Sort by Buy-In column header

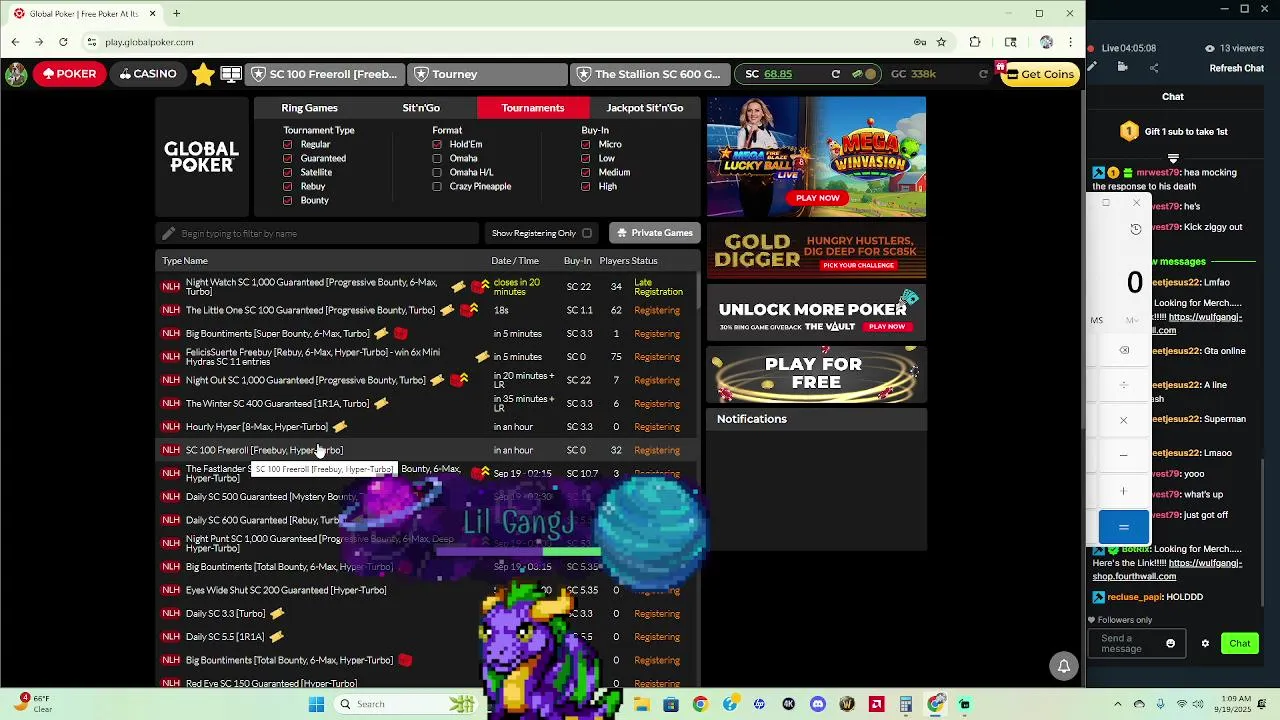coord(578,261)
